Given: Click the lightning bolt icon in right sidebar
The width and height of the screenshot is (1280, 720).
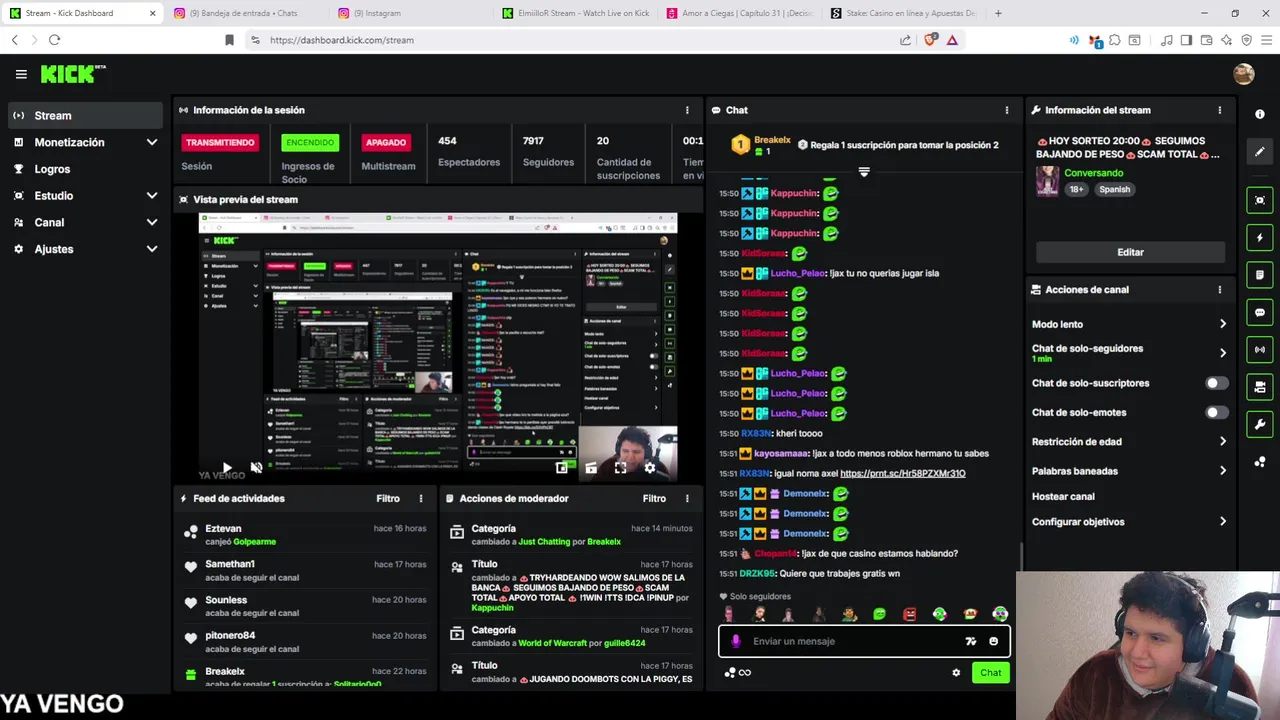Looking at the screenshot, I should click(1260, 238).
